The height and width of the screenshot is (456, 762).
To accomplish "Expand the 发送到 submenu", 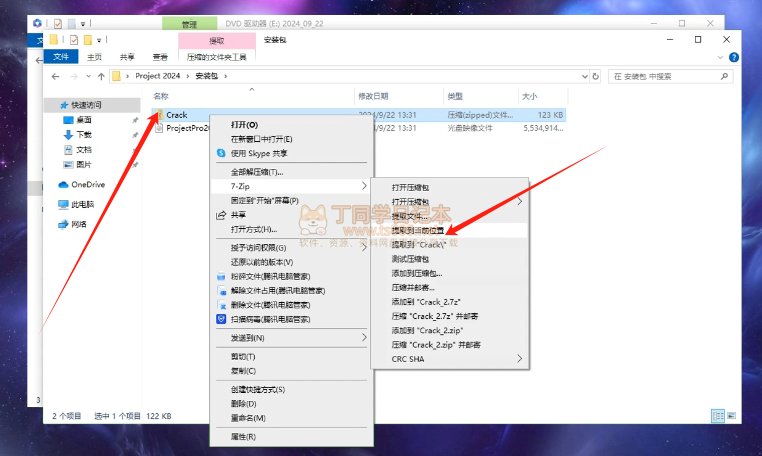I will pyautogui.click(x=364, y=338).
